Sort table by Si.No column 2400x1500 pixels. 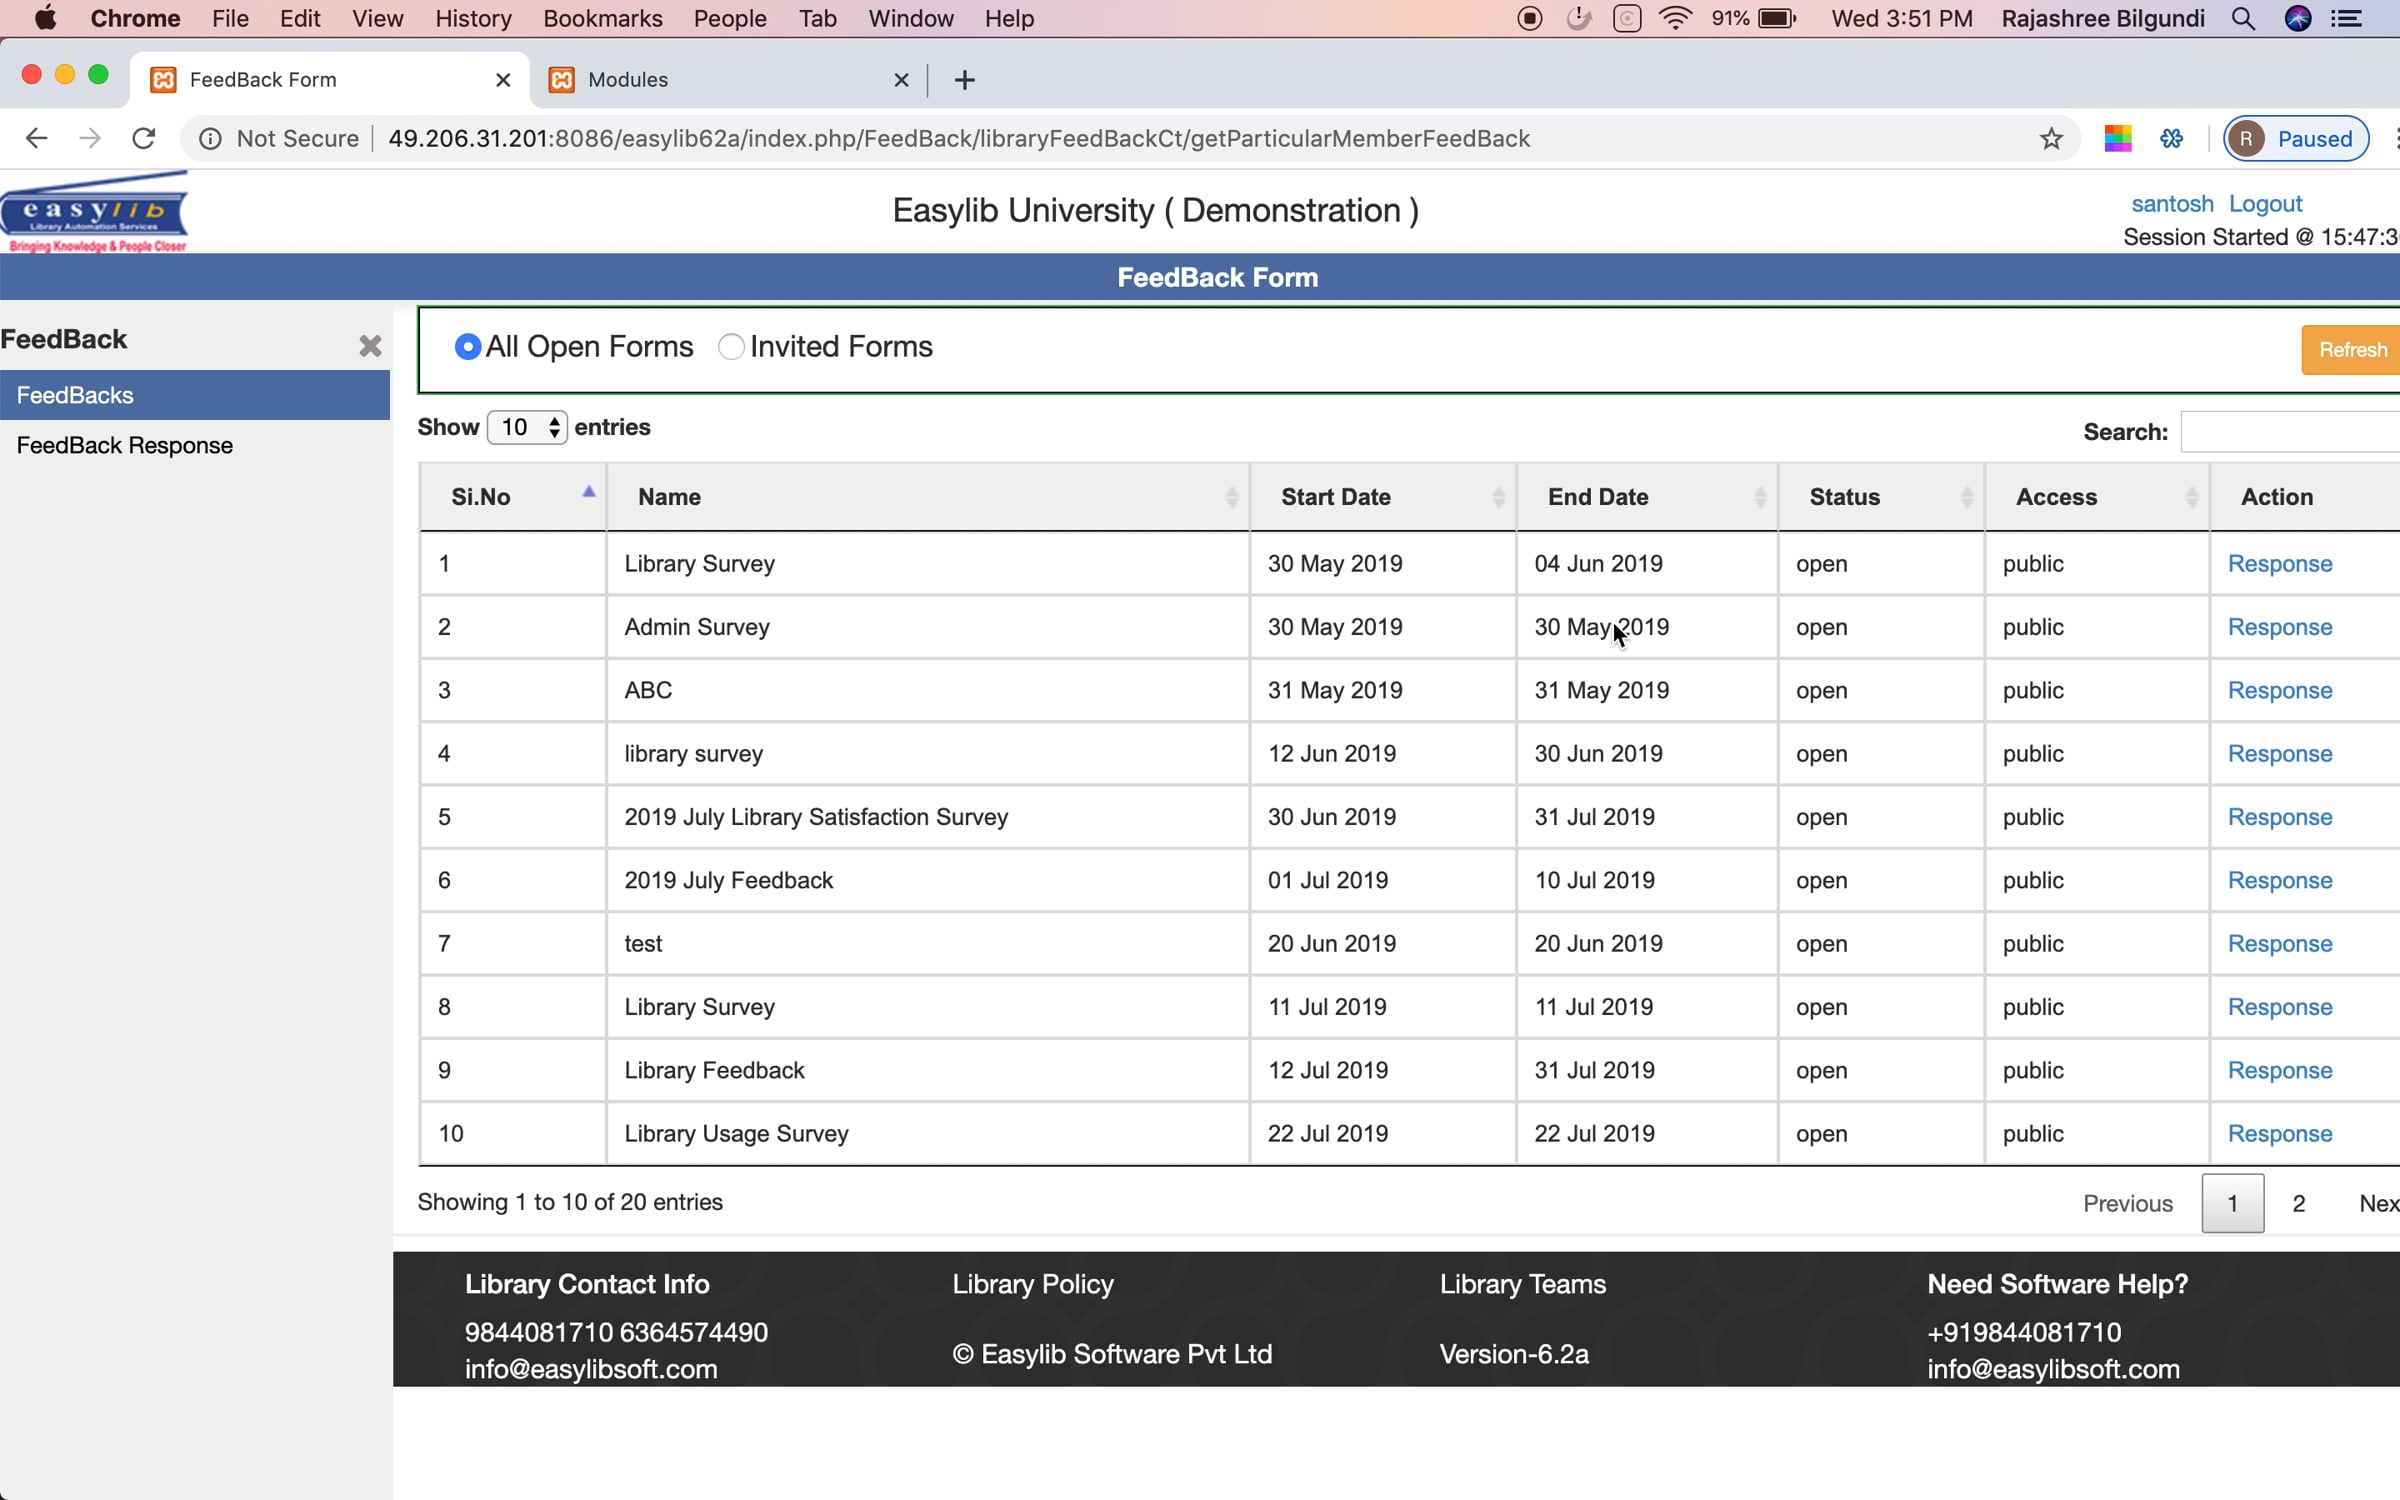pos(513,497)
